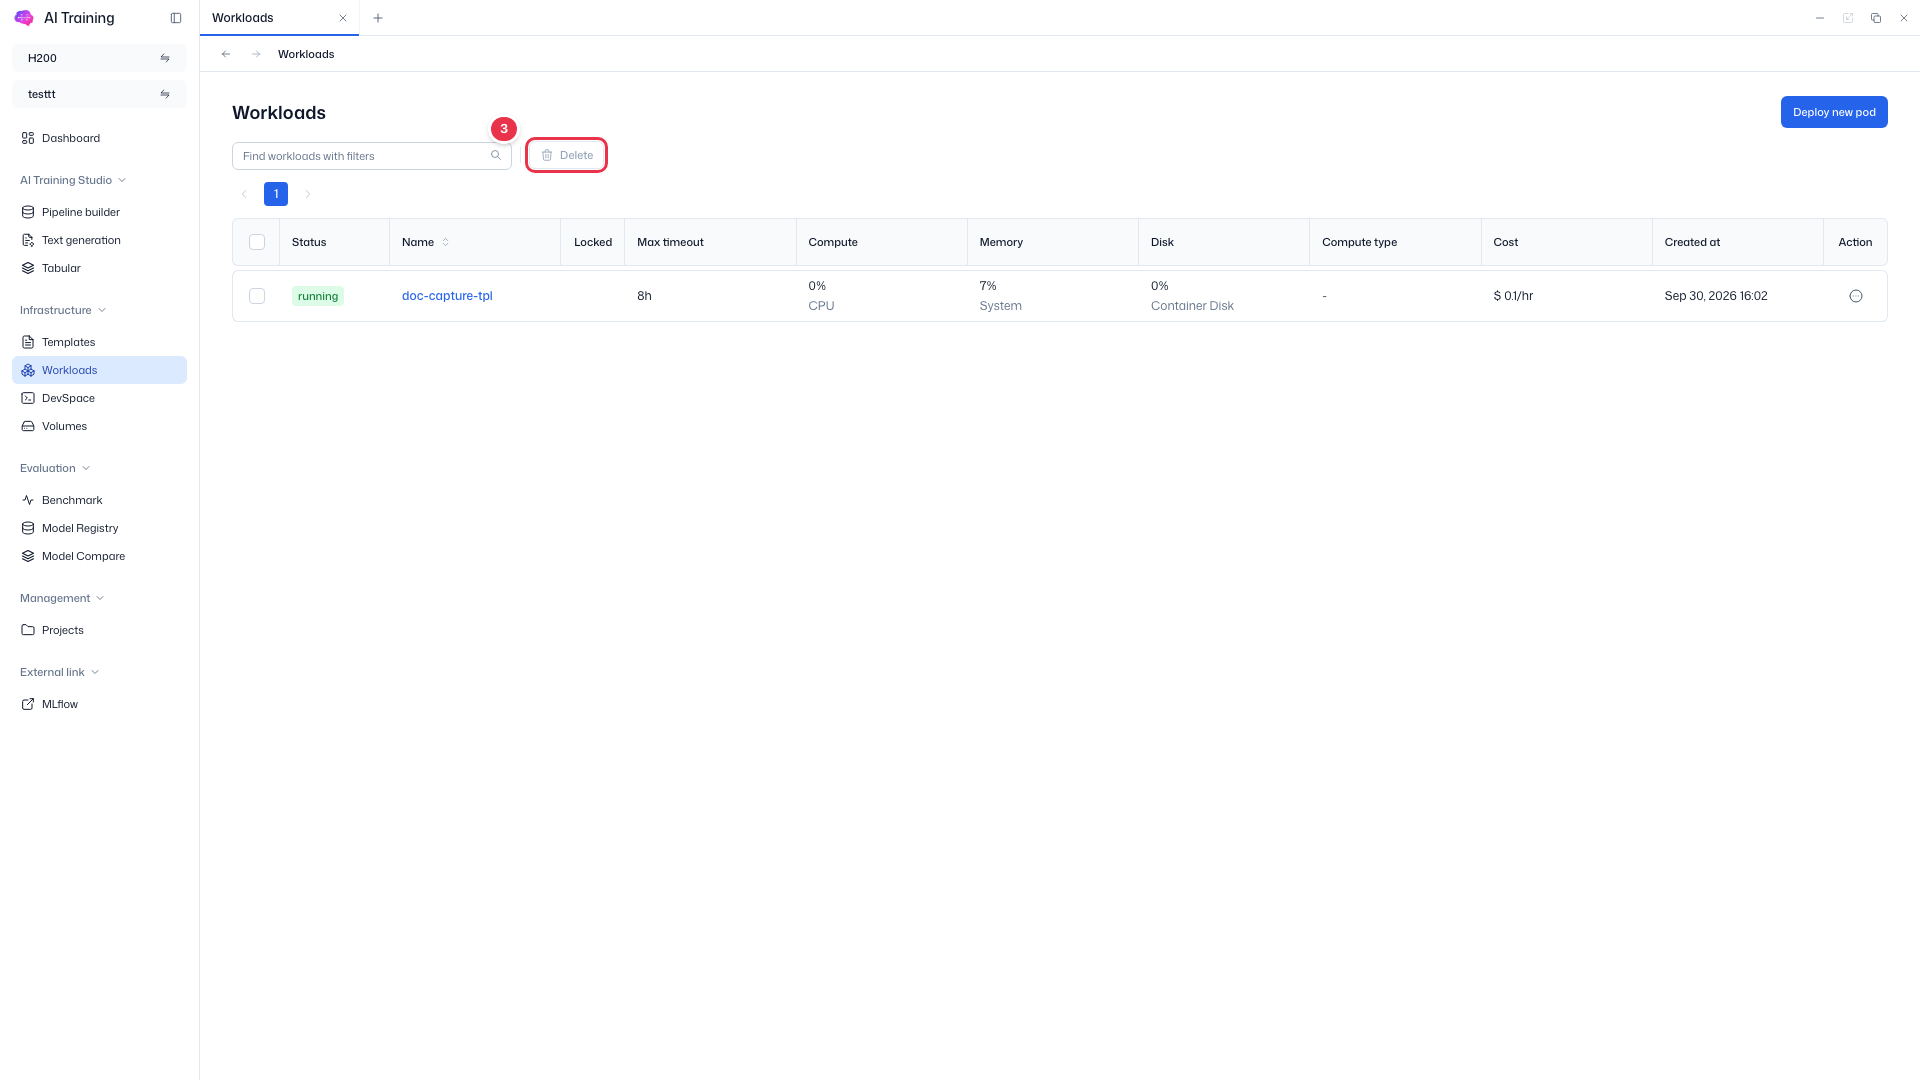Collapse the Infrastructure section
This screenshot has height=1080, width=1920.
[63, 310]
